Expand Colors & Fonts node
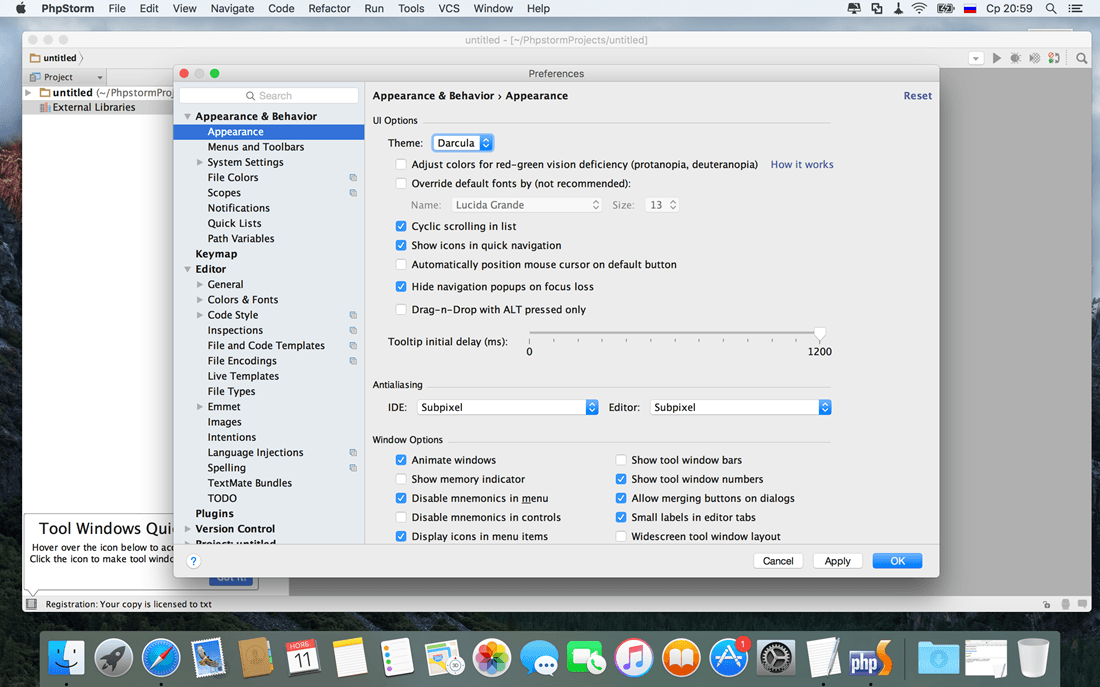The height and width of the screenshot is (687, 1100). point(200,300)
